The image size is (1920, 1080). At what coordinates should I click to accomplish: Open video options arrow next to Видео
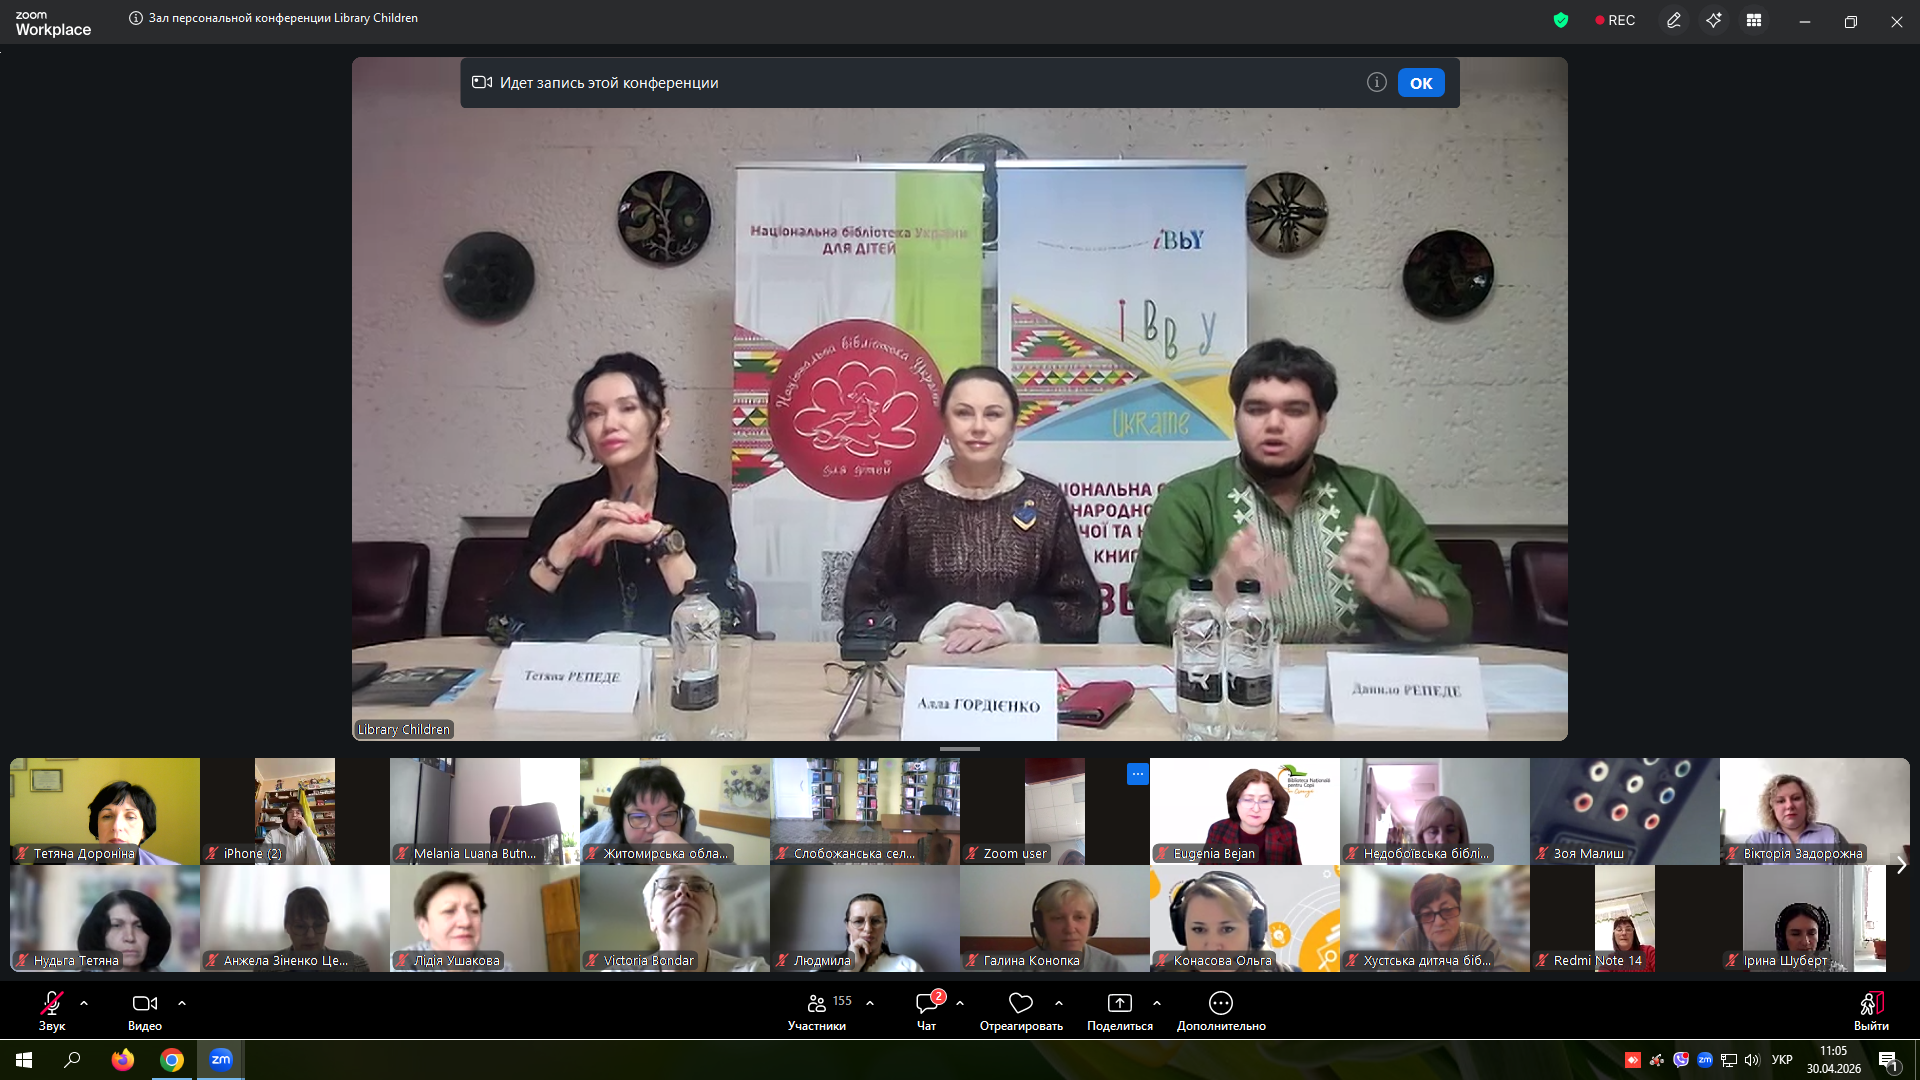(x=182, y=1003)
